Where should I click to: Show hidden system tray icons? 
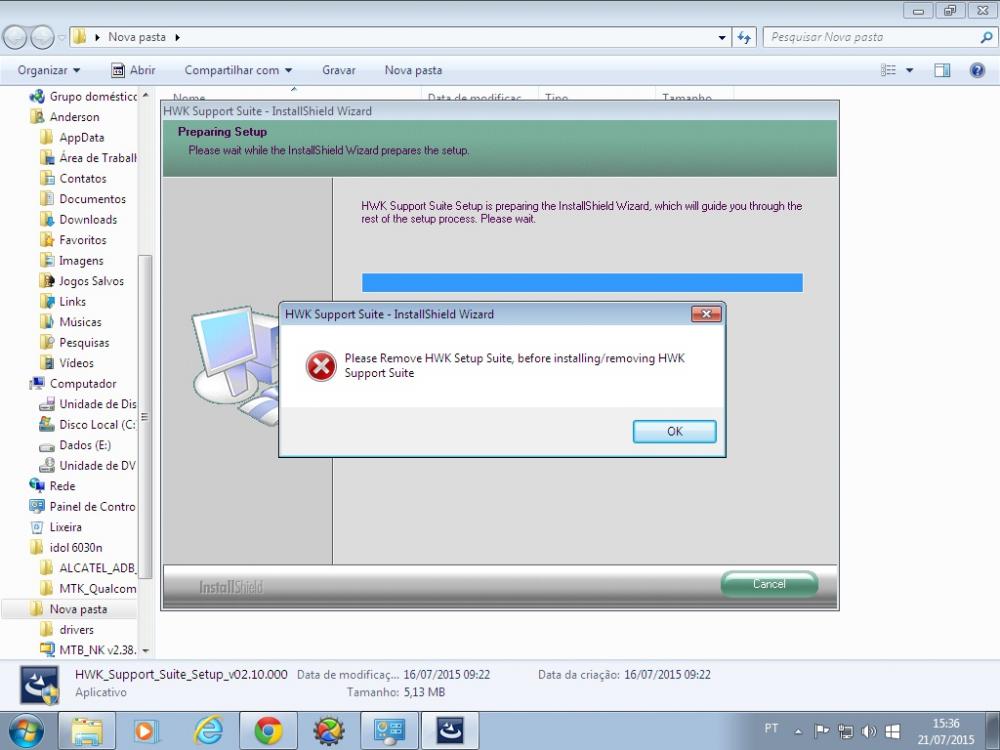pyautogui.click(x=798, y=731)
